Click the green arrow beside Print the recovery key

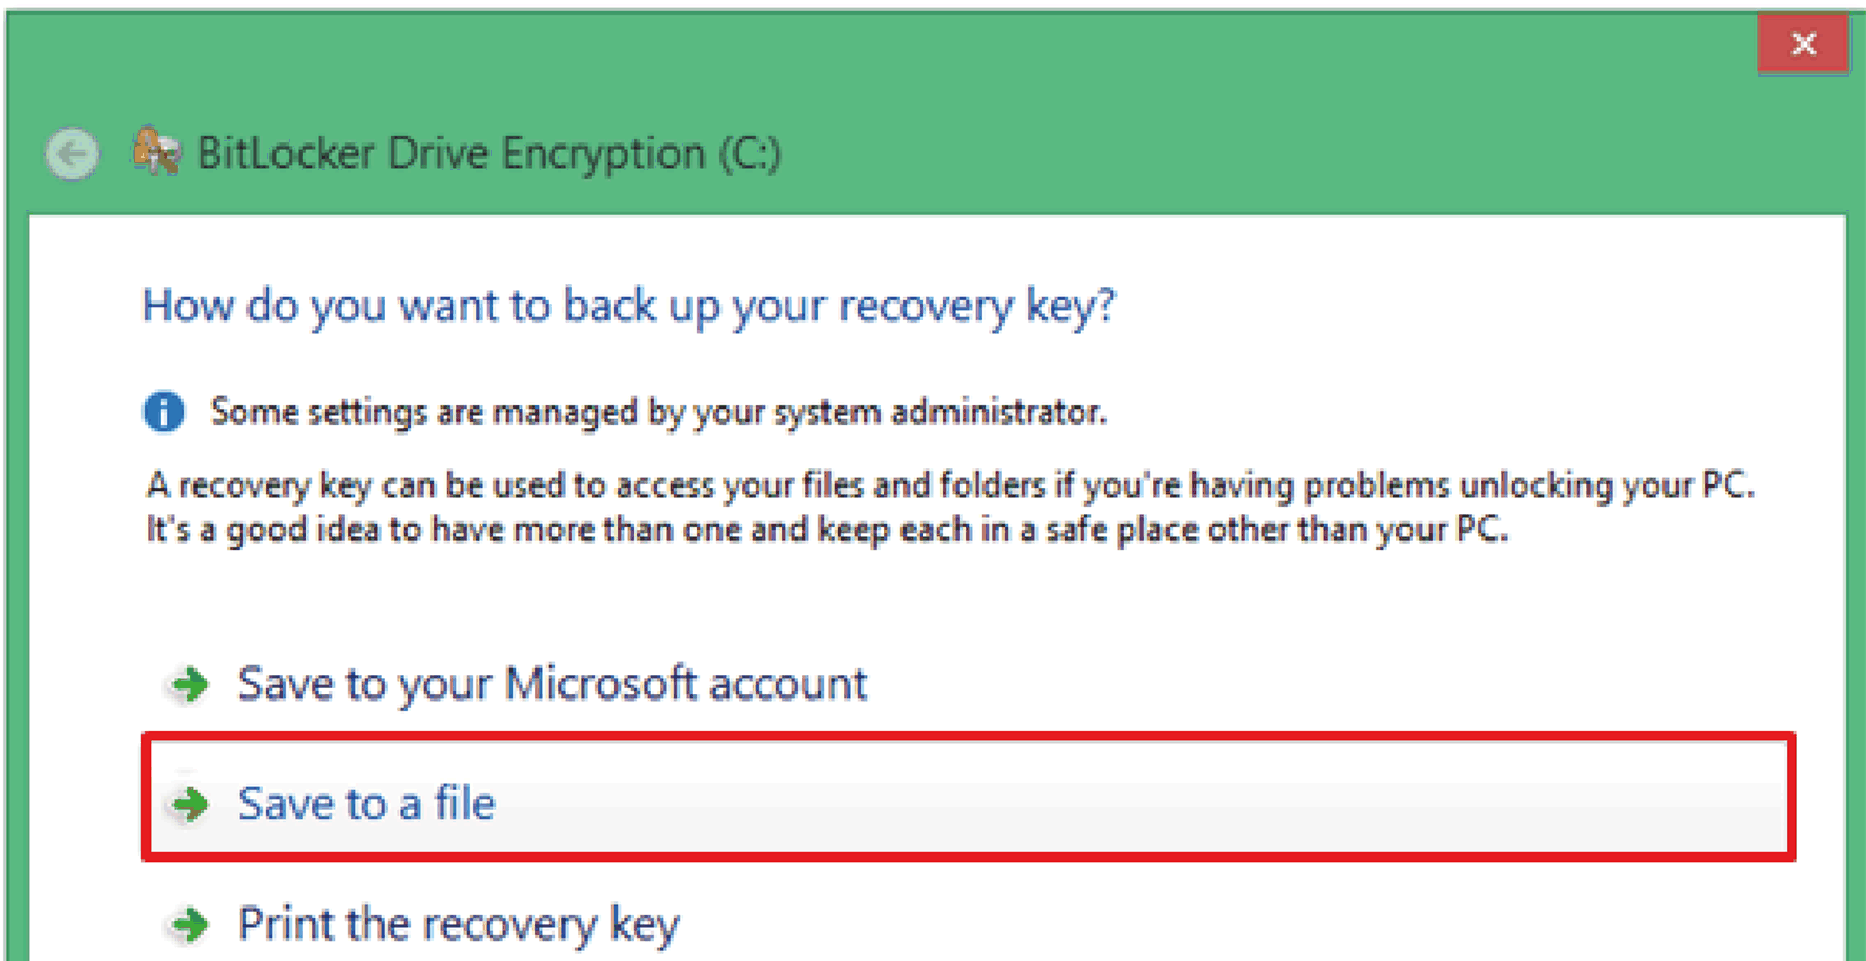[x=189, y=924]
